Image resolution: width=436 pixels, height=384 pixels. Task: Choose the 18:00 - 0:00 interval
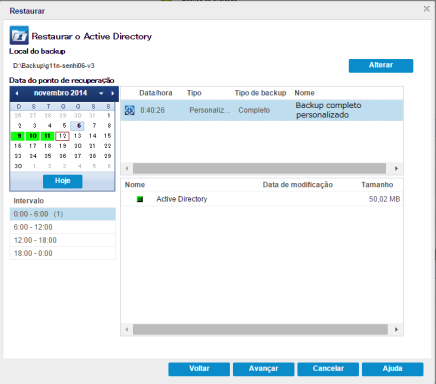coord(63,253)
